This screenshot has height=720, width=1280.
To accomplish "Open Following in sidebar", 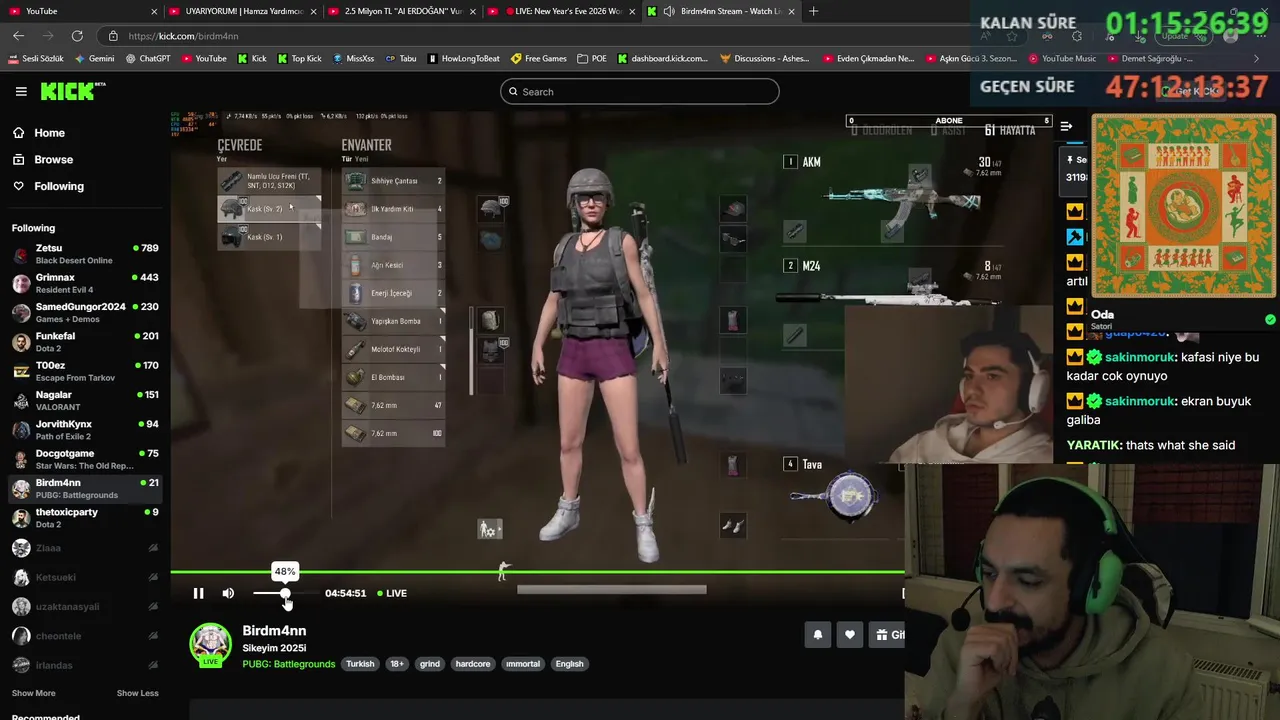I will point(59,186).
